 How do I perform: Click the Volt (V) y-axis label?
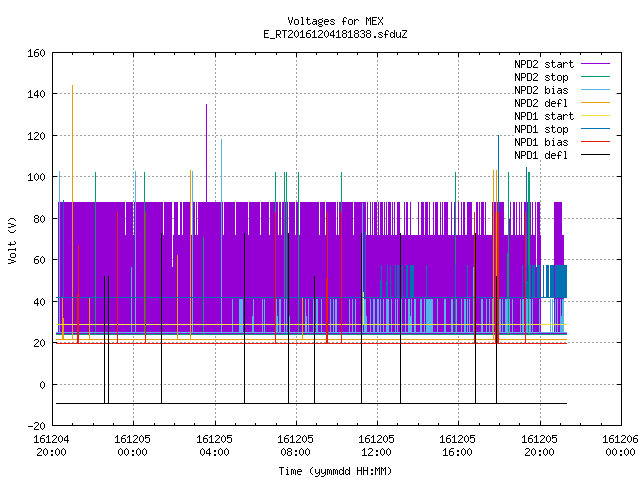pyautogui.click(x=12, y=240)
